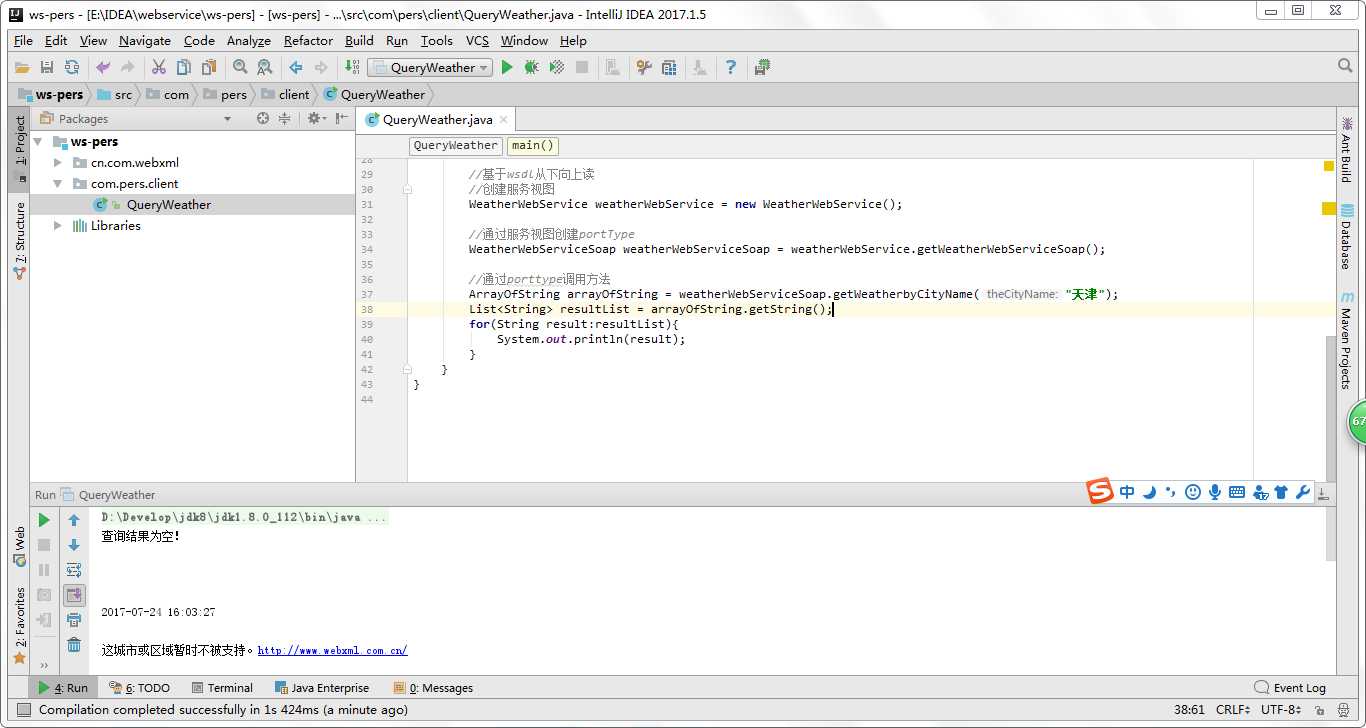Image resolution: width=1366 pixels, height=728 pixels.
Task: Click the main() method breadcrumb
Action: (532, 145)
